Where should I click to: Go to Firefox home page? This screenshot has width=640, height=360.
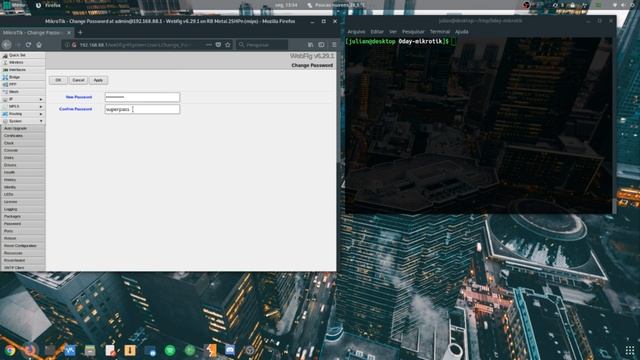pyautogui.click(x=39, y=44)
